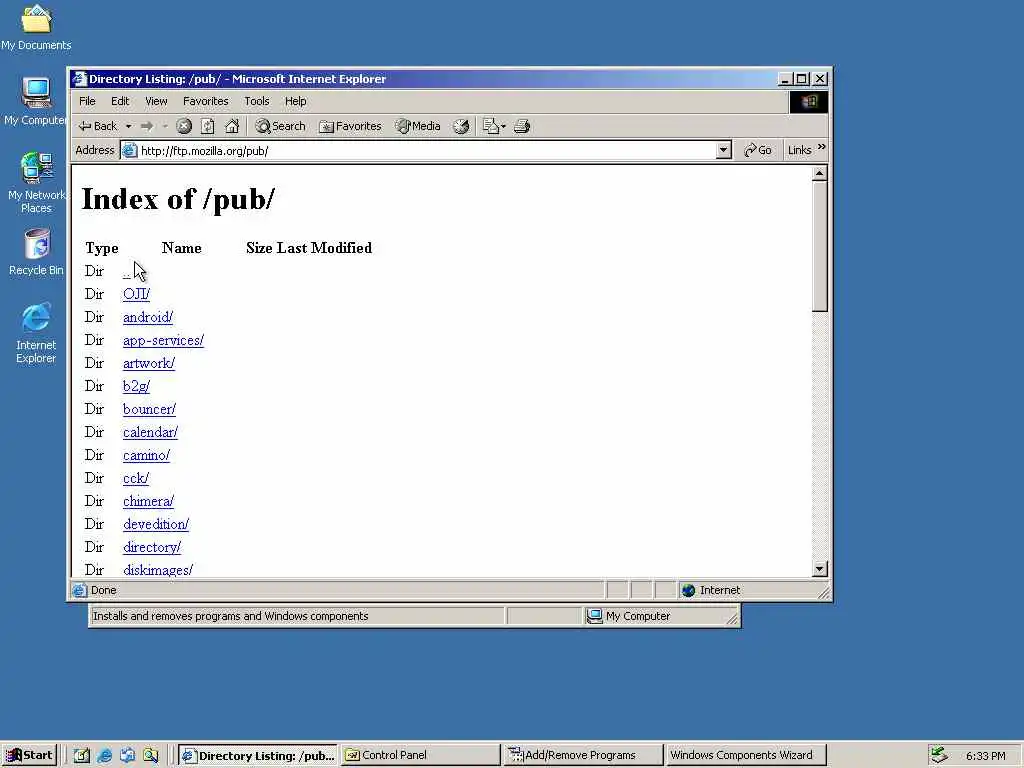
Task: Click the system tray network icon
Action: (x=938, y=755)
